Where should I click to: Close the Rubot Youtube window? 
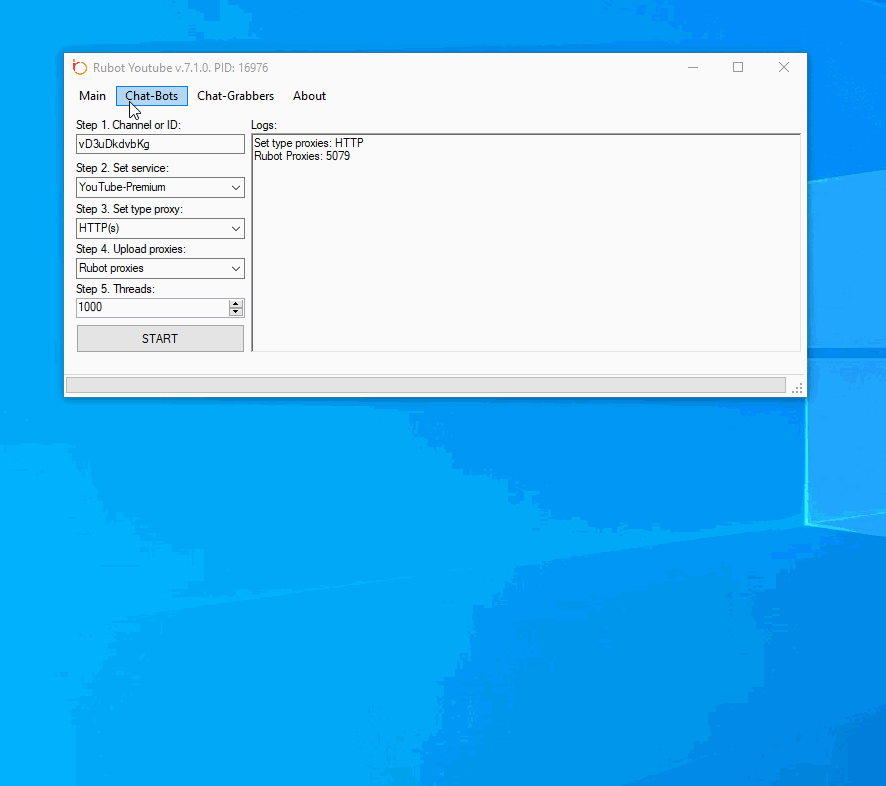tap(783, 68)
